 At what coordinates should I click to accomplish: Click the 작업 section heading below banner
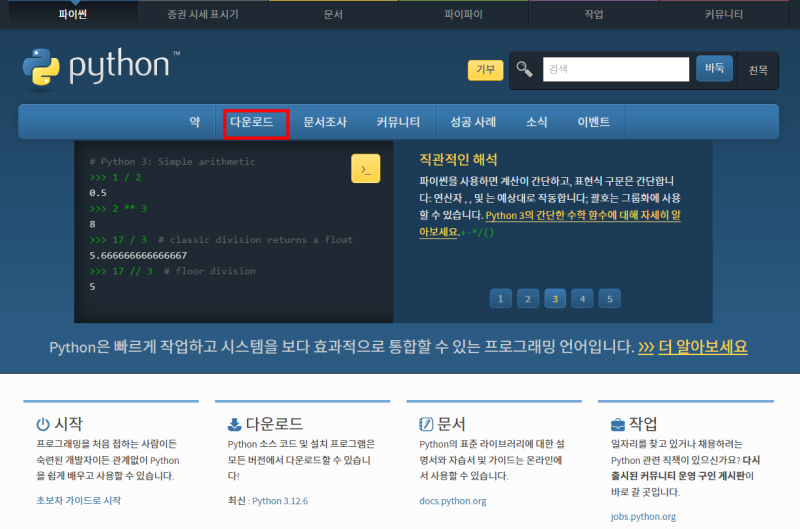pos(643,424)
